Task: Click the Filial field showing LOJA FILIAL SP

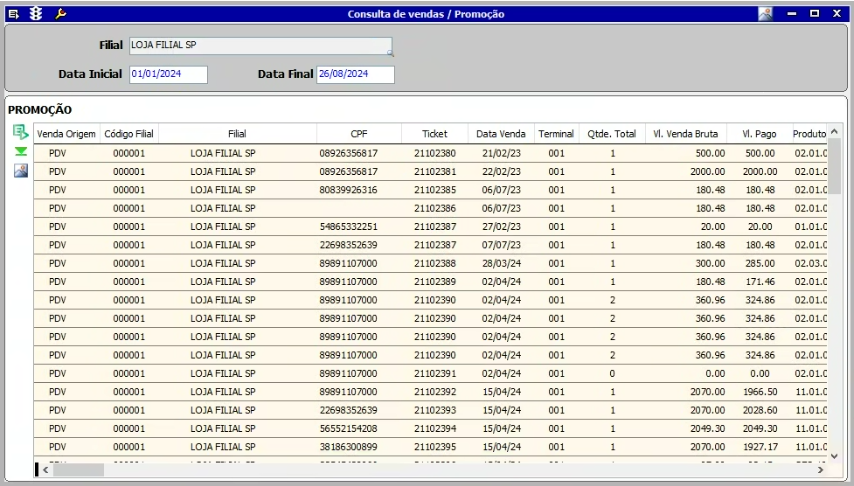Action: pos(260,46)
